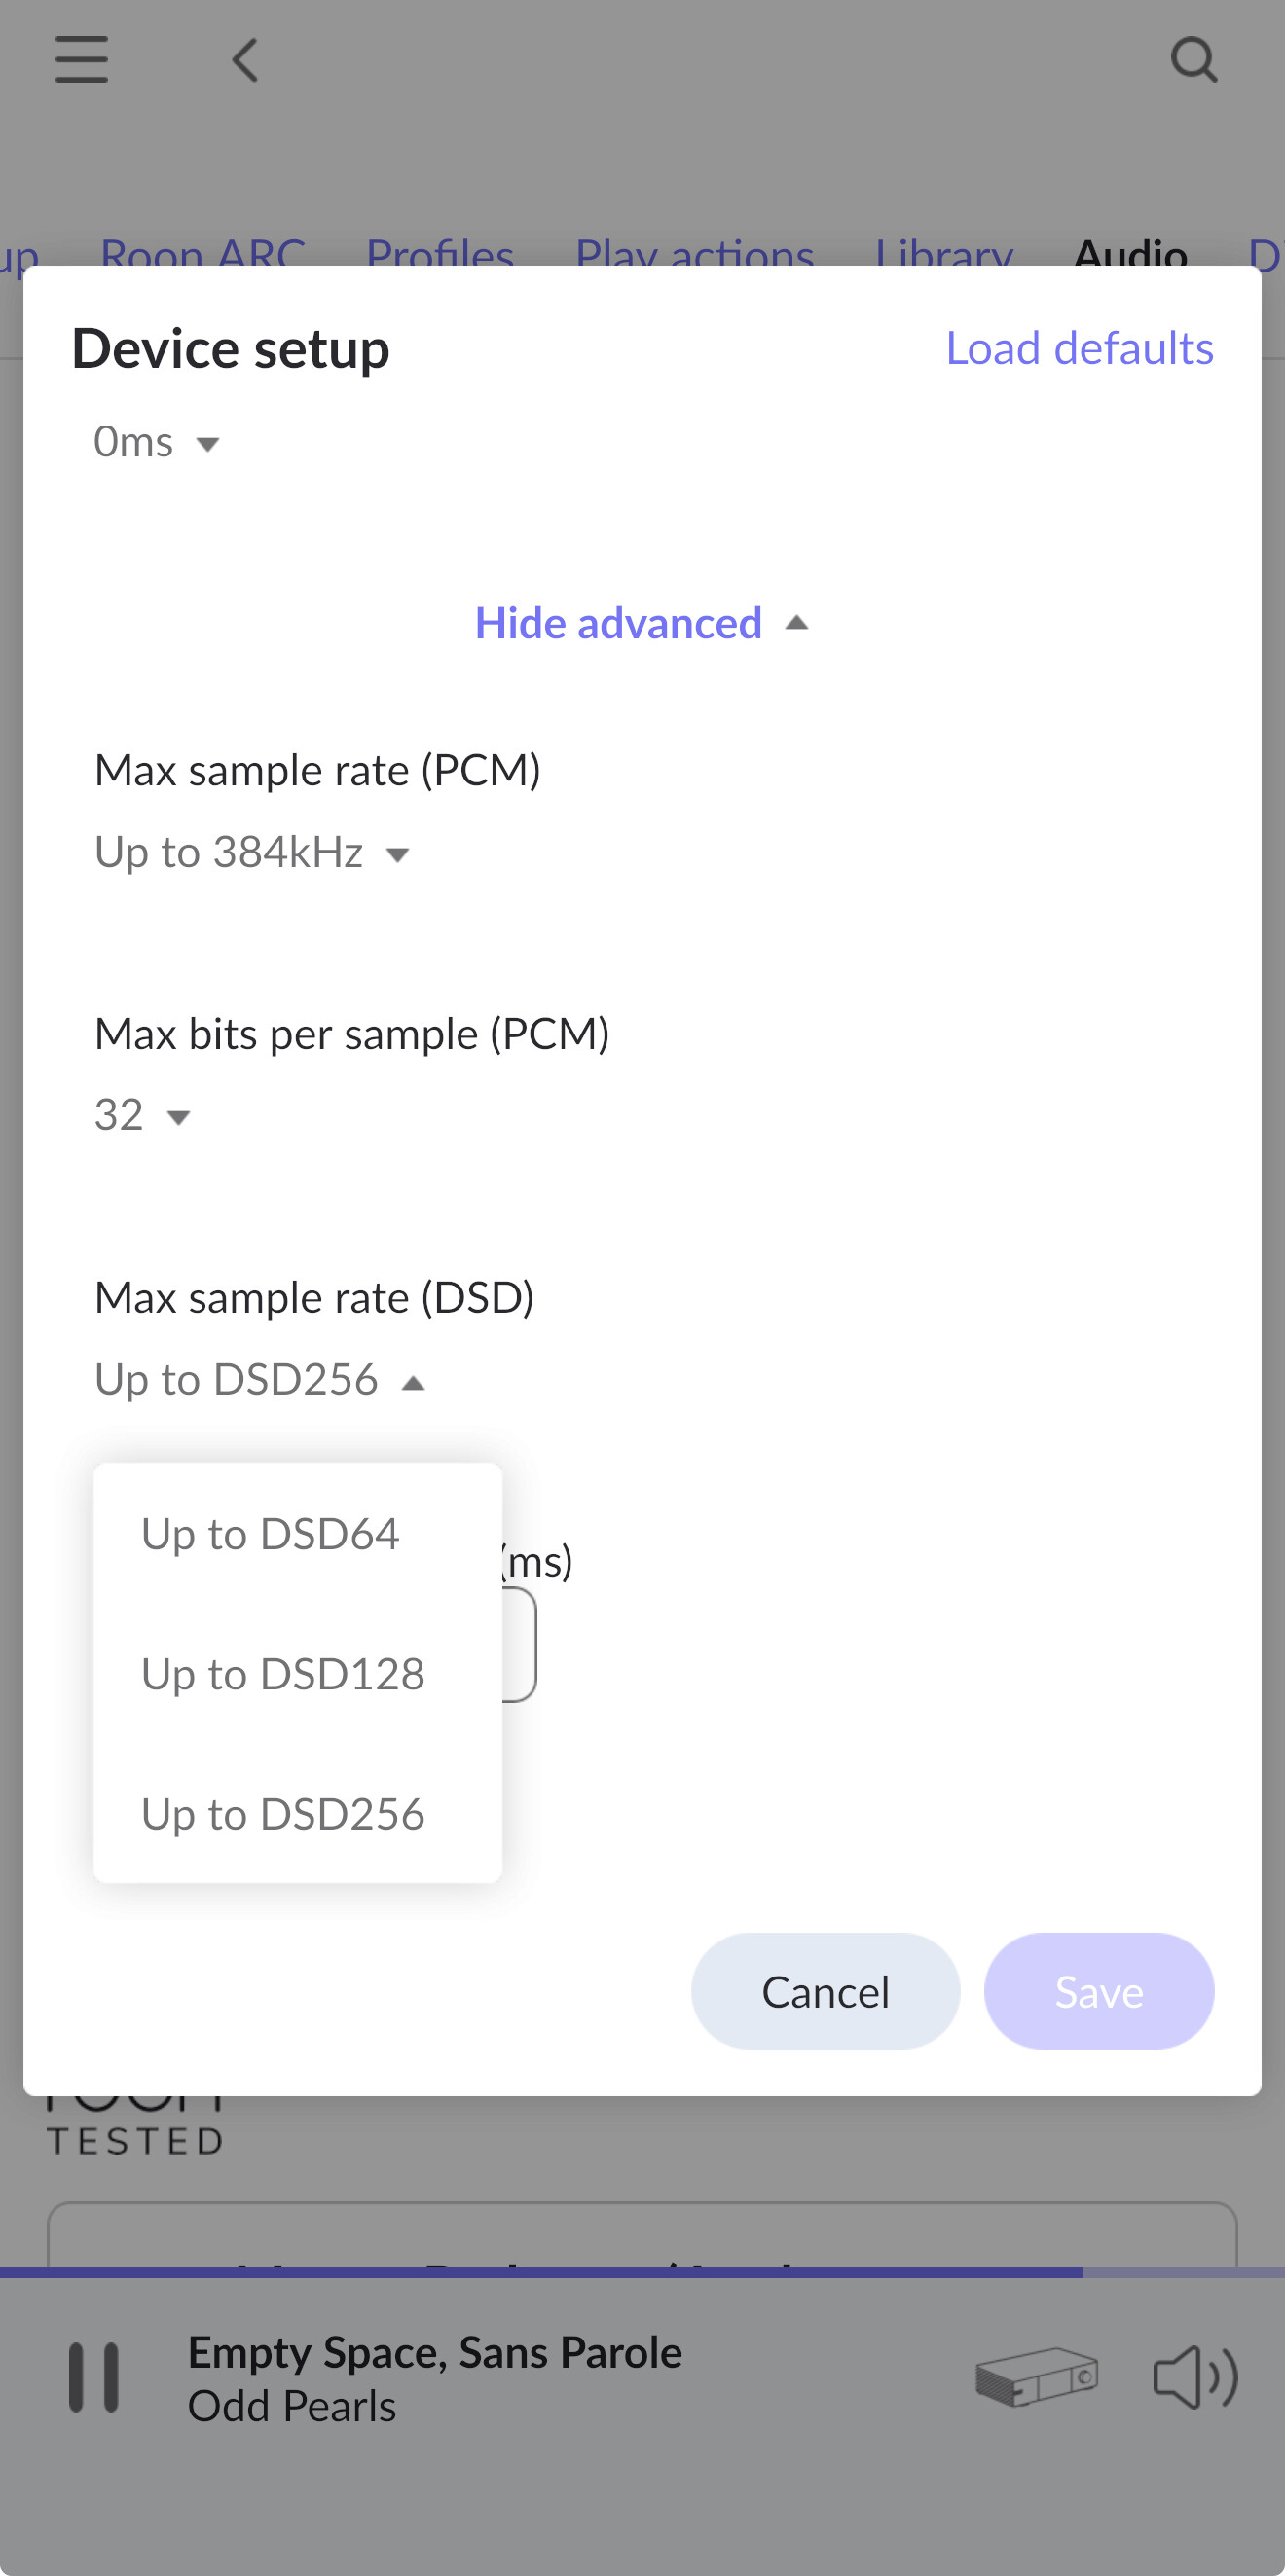
Task: Open the now playing track title
Action: tap(435, 2352)
